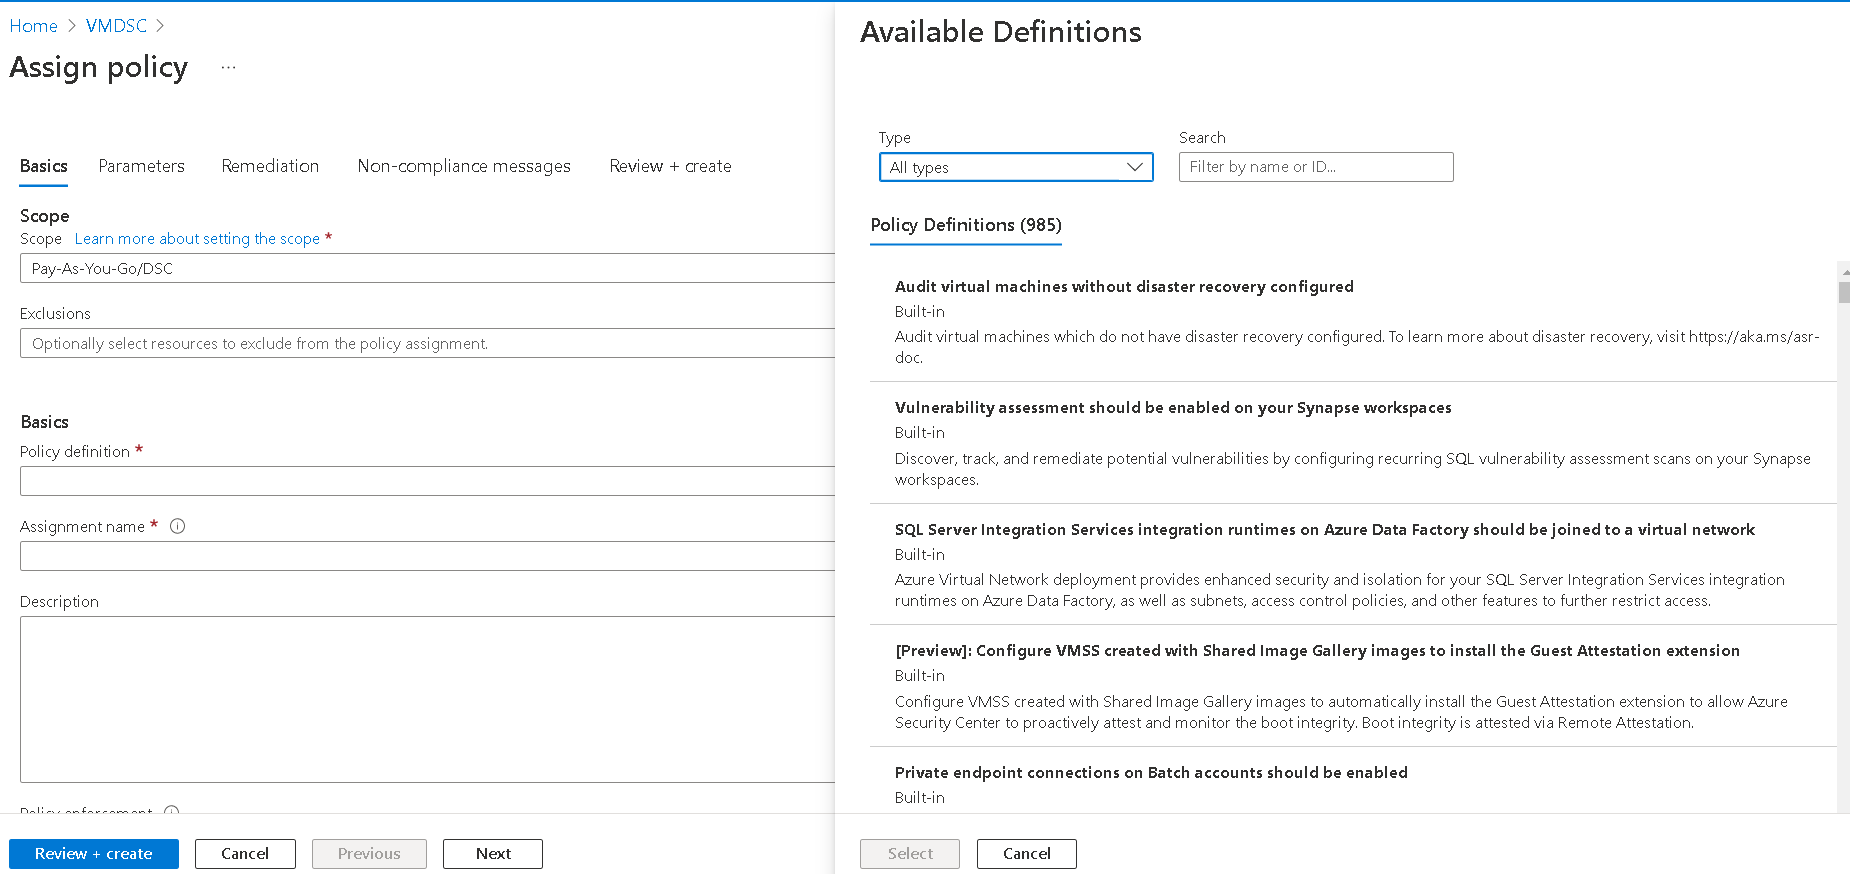Click the Exclusions resource selection field
The image size is (1850, 874).
(427, 343)
